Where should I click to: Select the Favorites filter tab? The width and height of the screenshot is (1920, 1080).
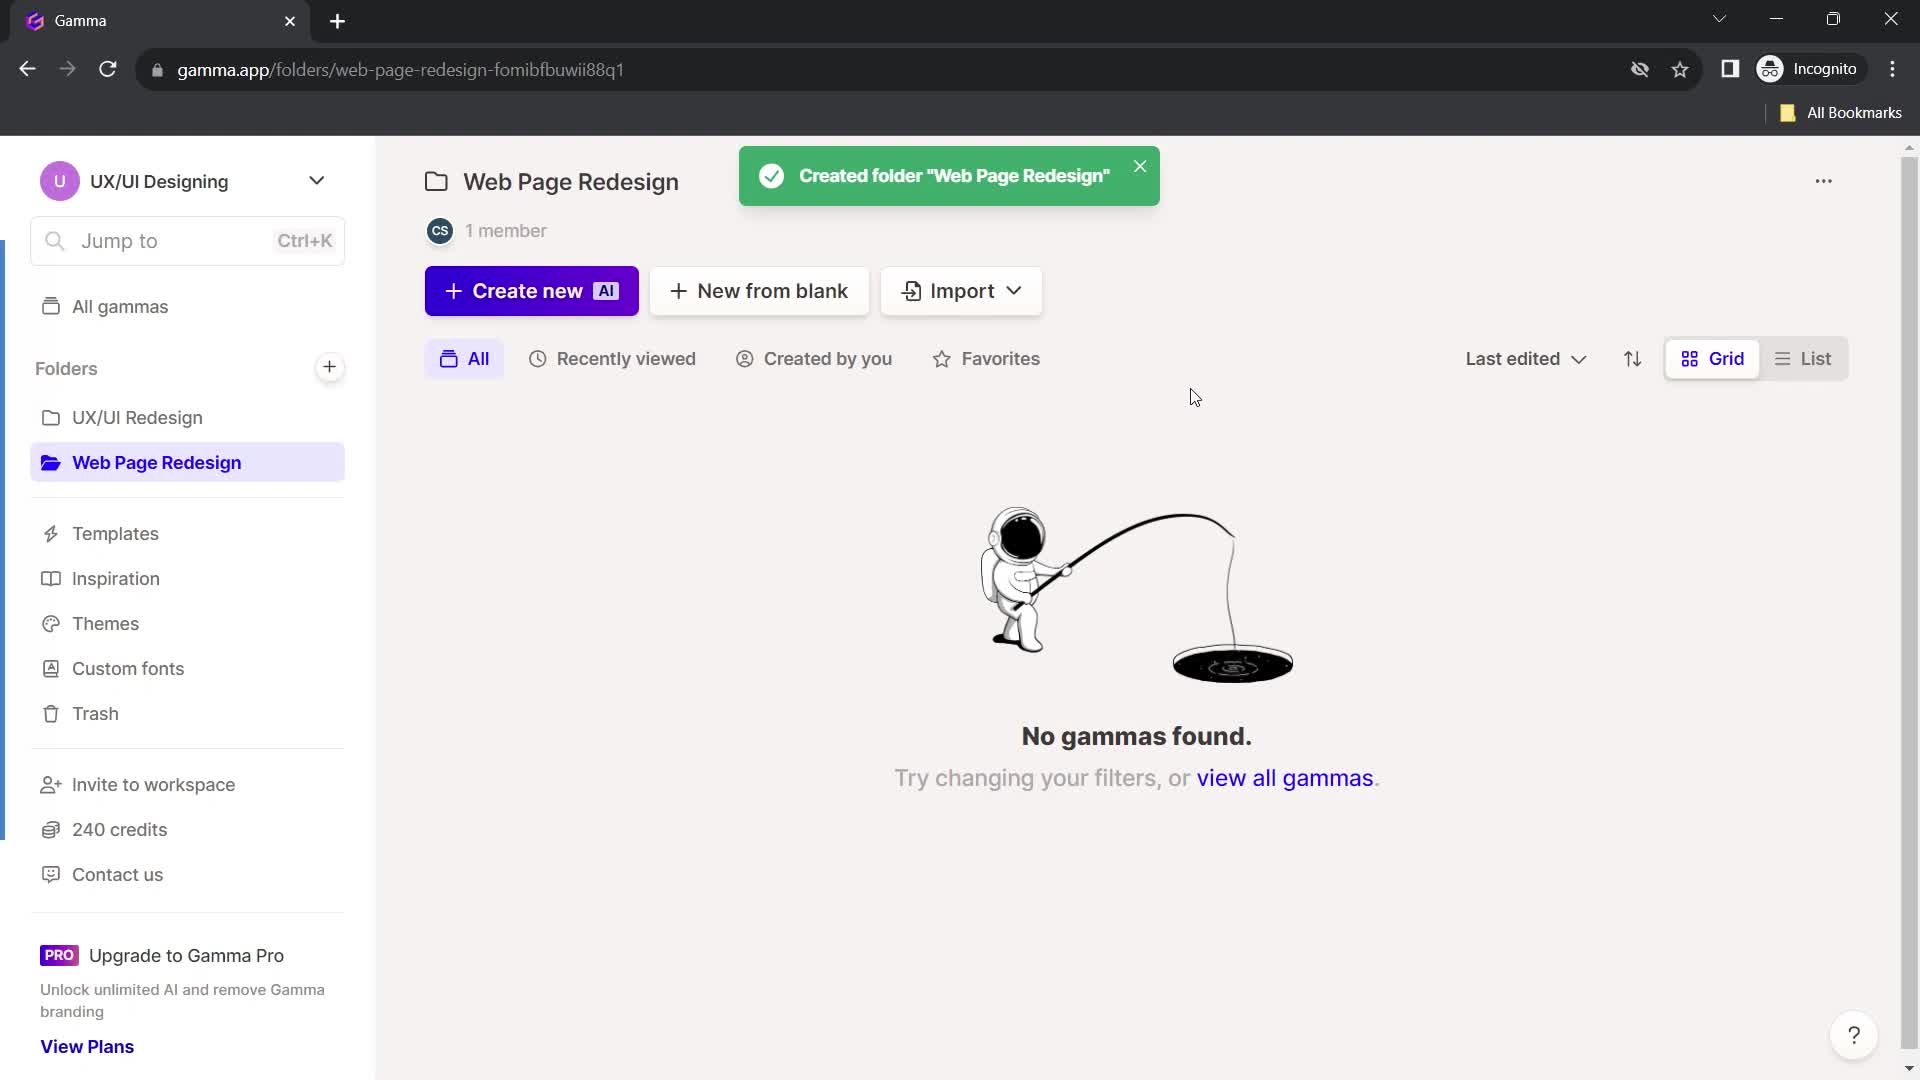point(986,359)
